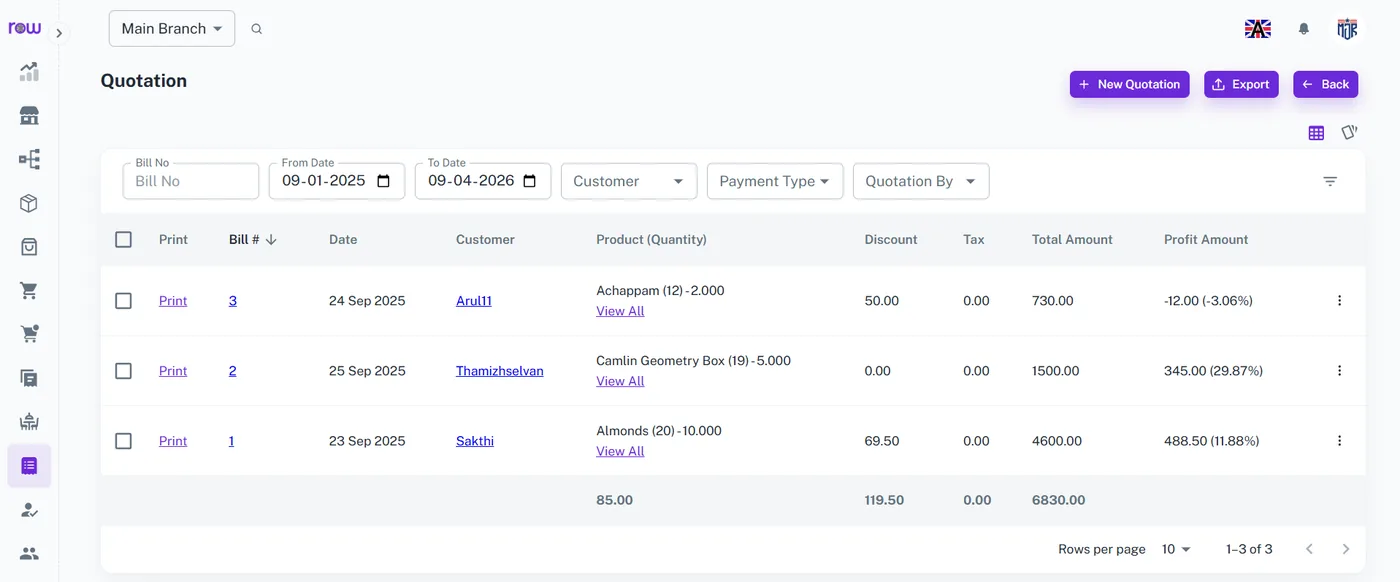Open the person-with-checkmark sidebar icon
The image size is (1400, 582).
(x=29, y=510)
